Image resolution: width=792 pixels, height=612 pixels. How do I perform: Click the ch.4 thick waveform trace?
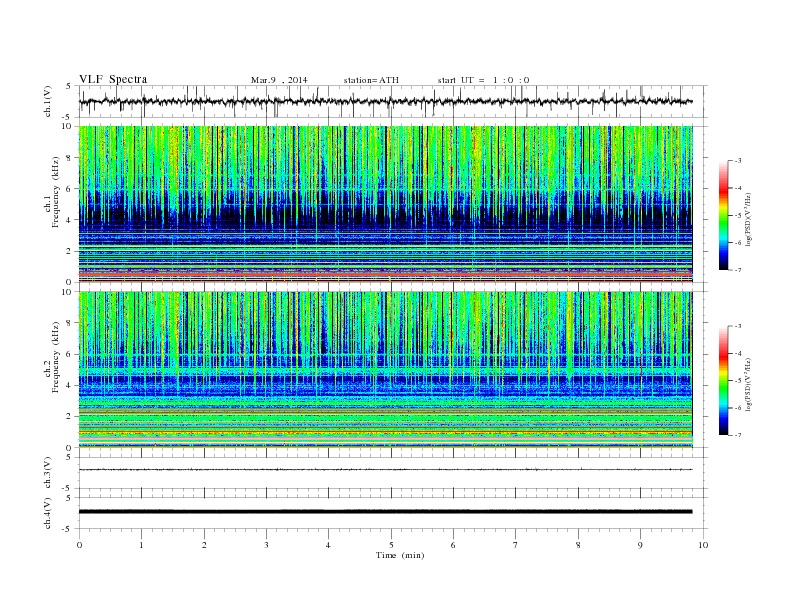tap(385, 512)
